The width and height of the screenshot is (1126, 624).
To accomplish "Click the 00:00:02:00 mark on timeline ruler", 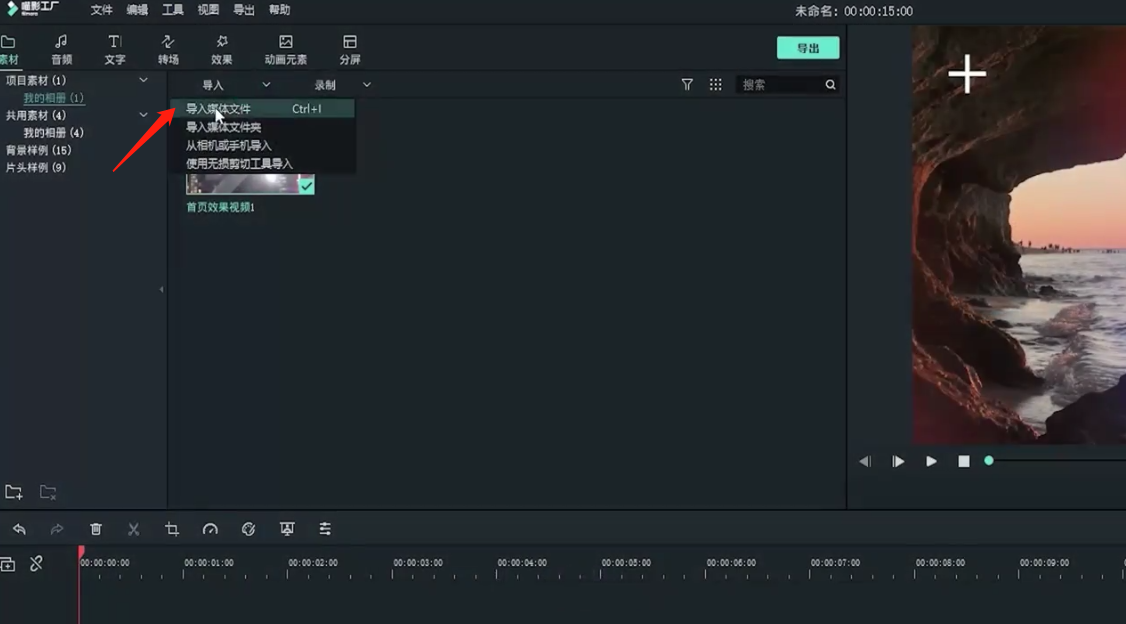I will point(312,563).
